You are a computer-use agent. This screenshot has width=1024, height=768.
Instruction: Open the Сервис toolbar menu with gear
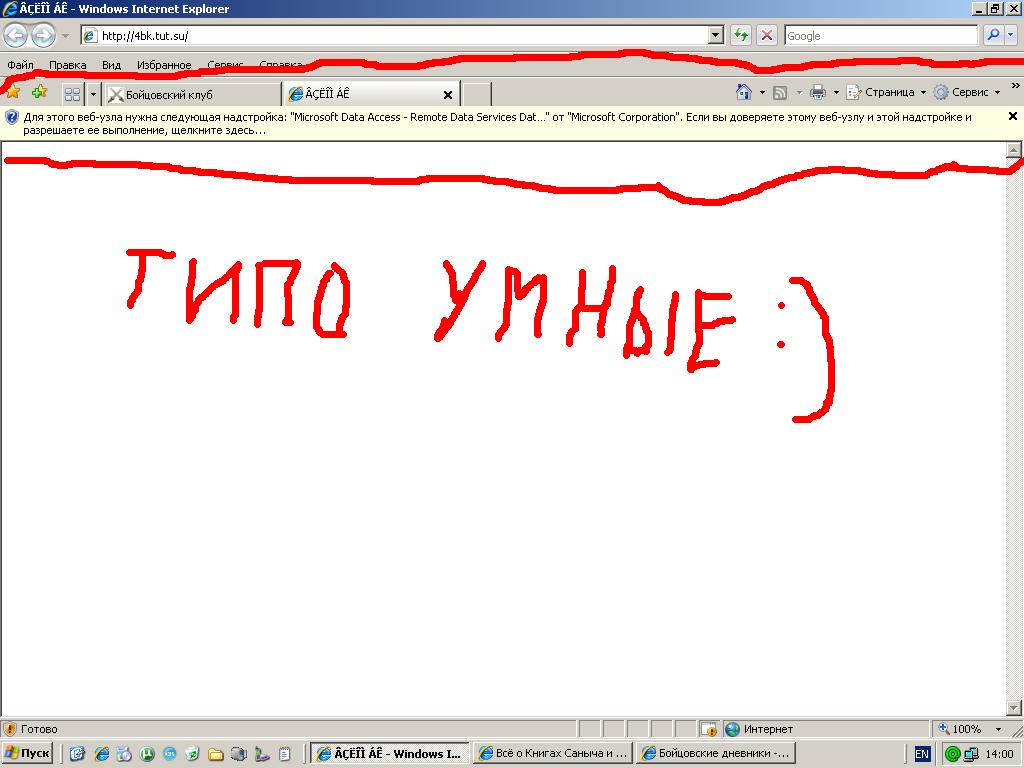click(x=967, y=92)
